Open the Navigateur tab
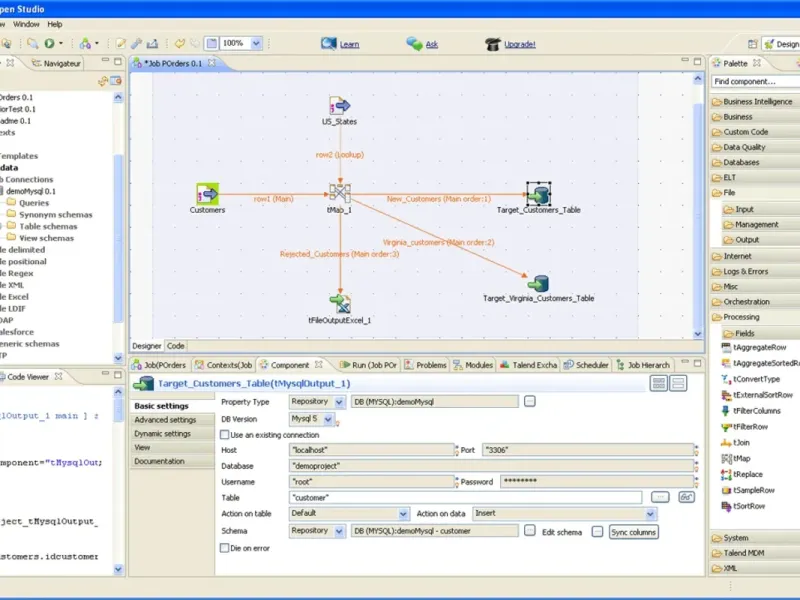 (x=56, y=63)
